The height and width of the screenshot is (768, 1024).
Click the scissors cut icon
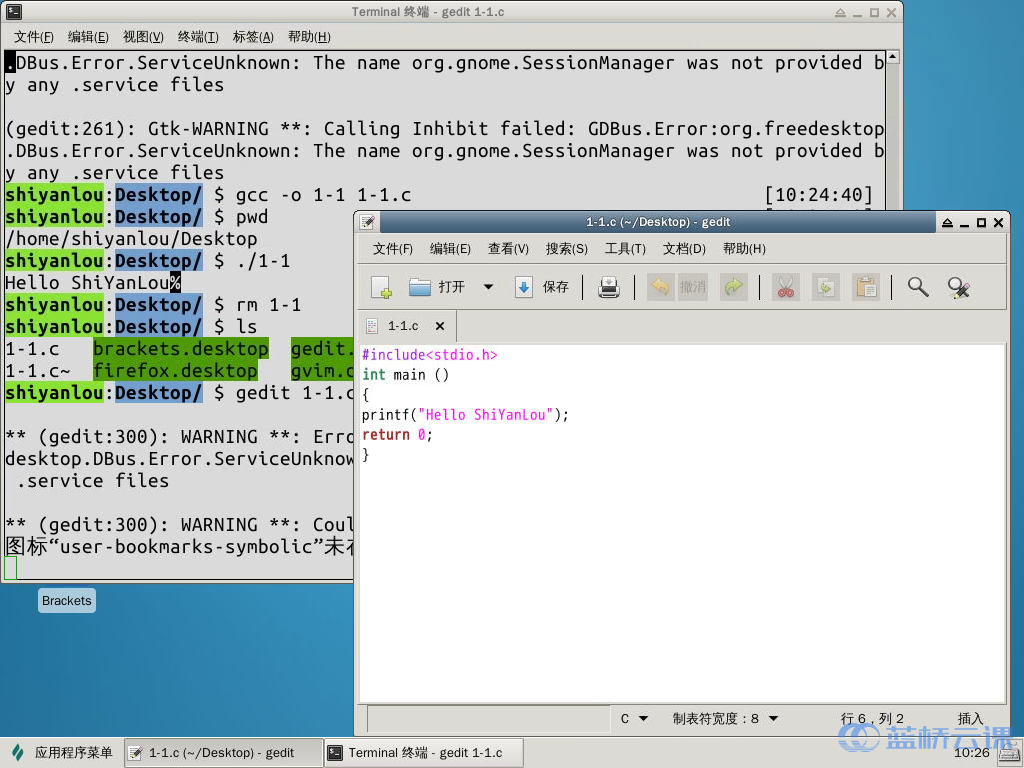[785, 288]
